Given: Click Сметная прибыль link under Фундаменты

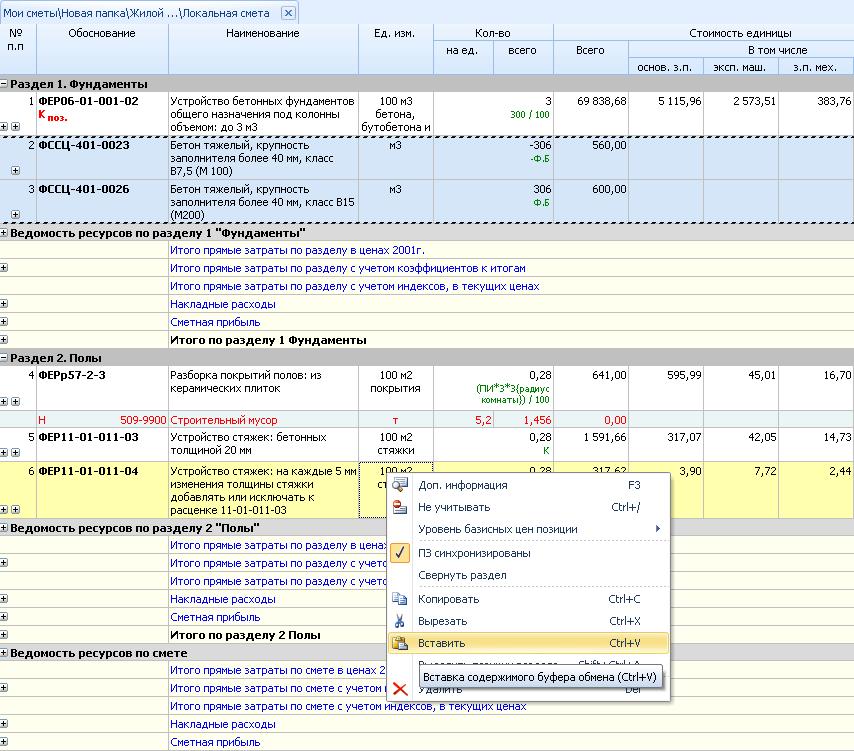Looking at the screenshot, I should (215, 322).
